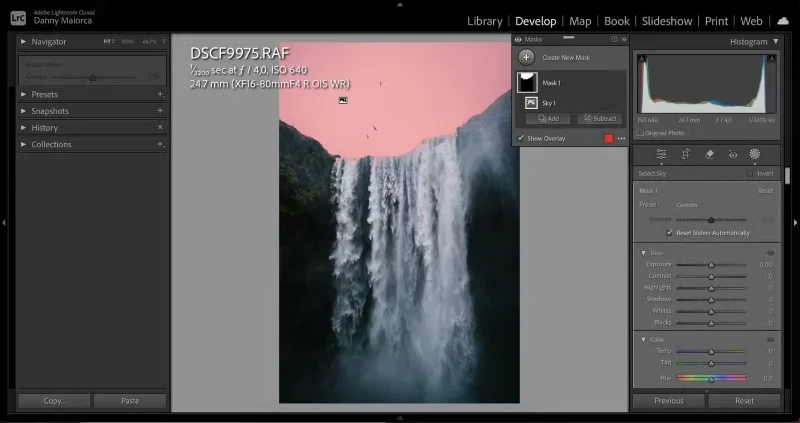Toggle the Show Overlay checkbox
800x423 pixels.
[520, 138]
